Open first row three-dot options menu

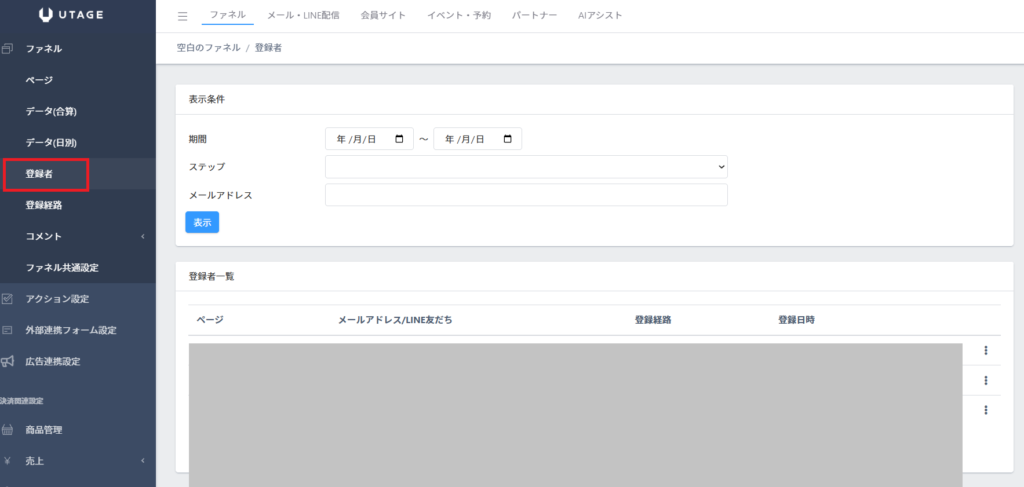pos(986,350)
